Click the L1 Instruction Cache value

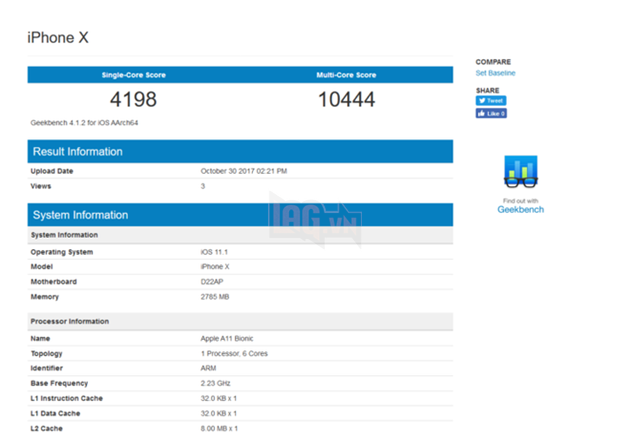click(x=219, y=398)
